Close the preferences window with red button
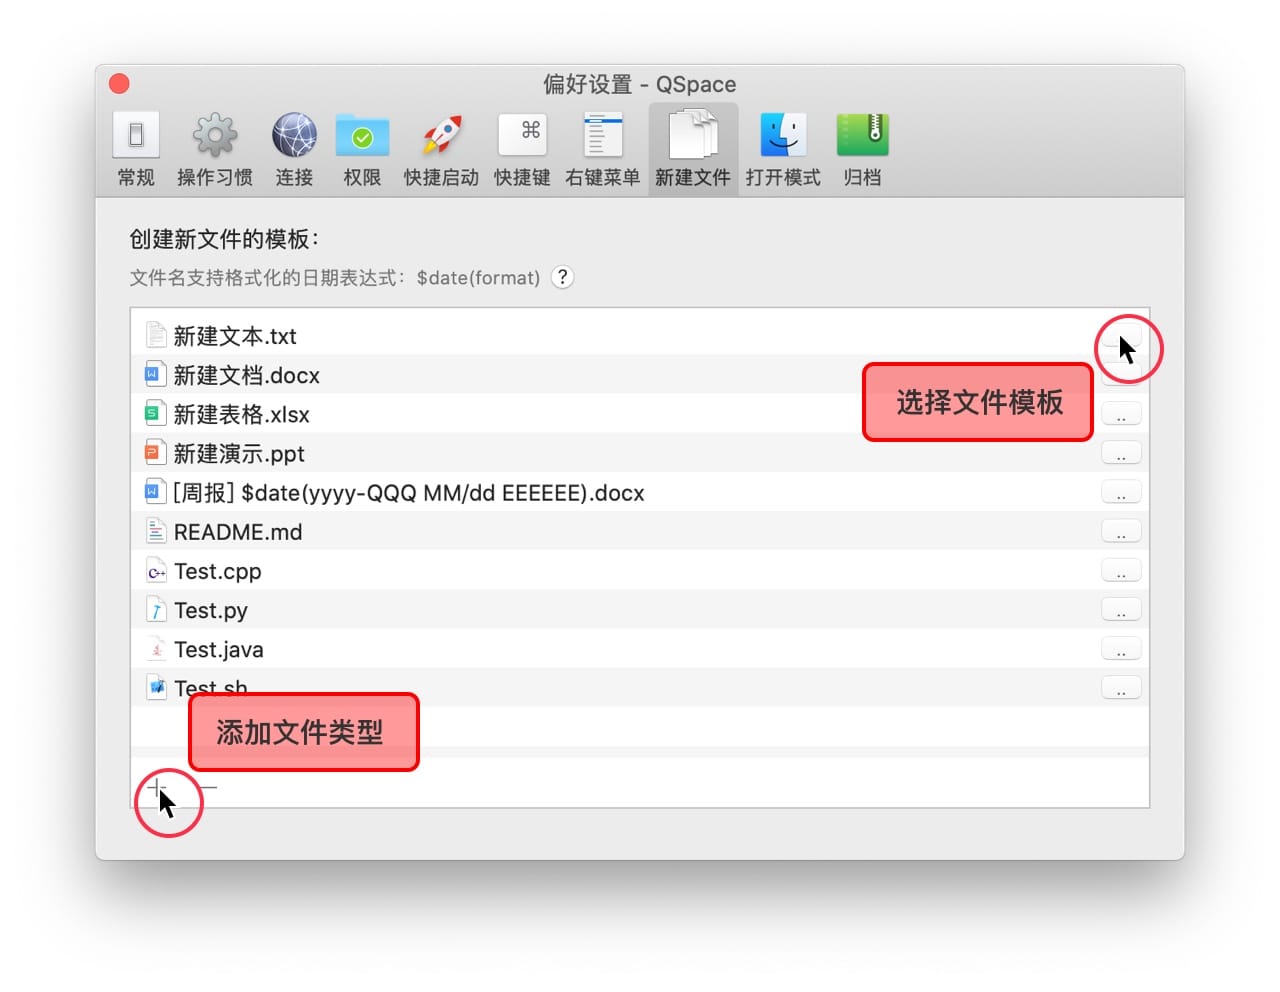1280x992 pixels. [x=119, y=84]
